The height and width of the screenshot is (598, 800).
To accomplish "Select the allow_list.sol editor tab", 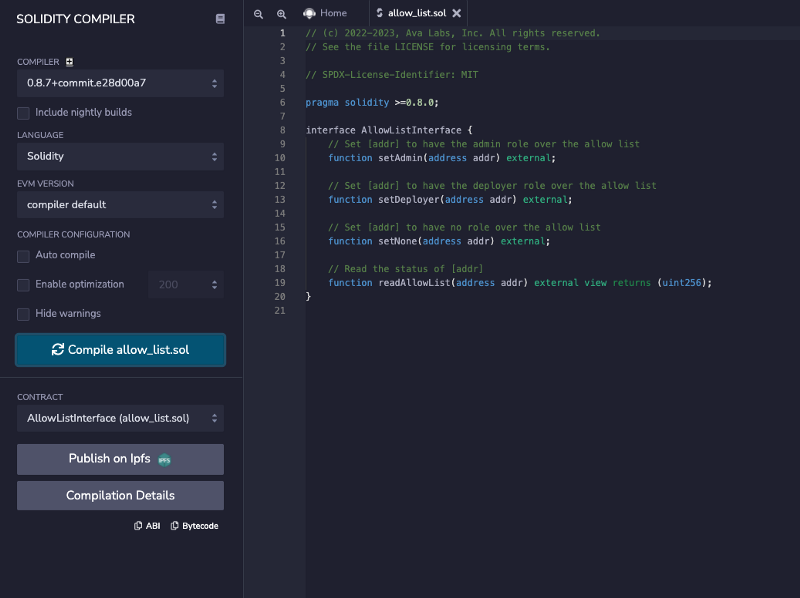I will pyautogui.click(x=417, y=13).
